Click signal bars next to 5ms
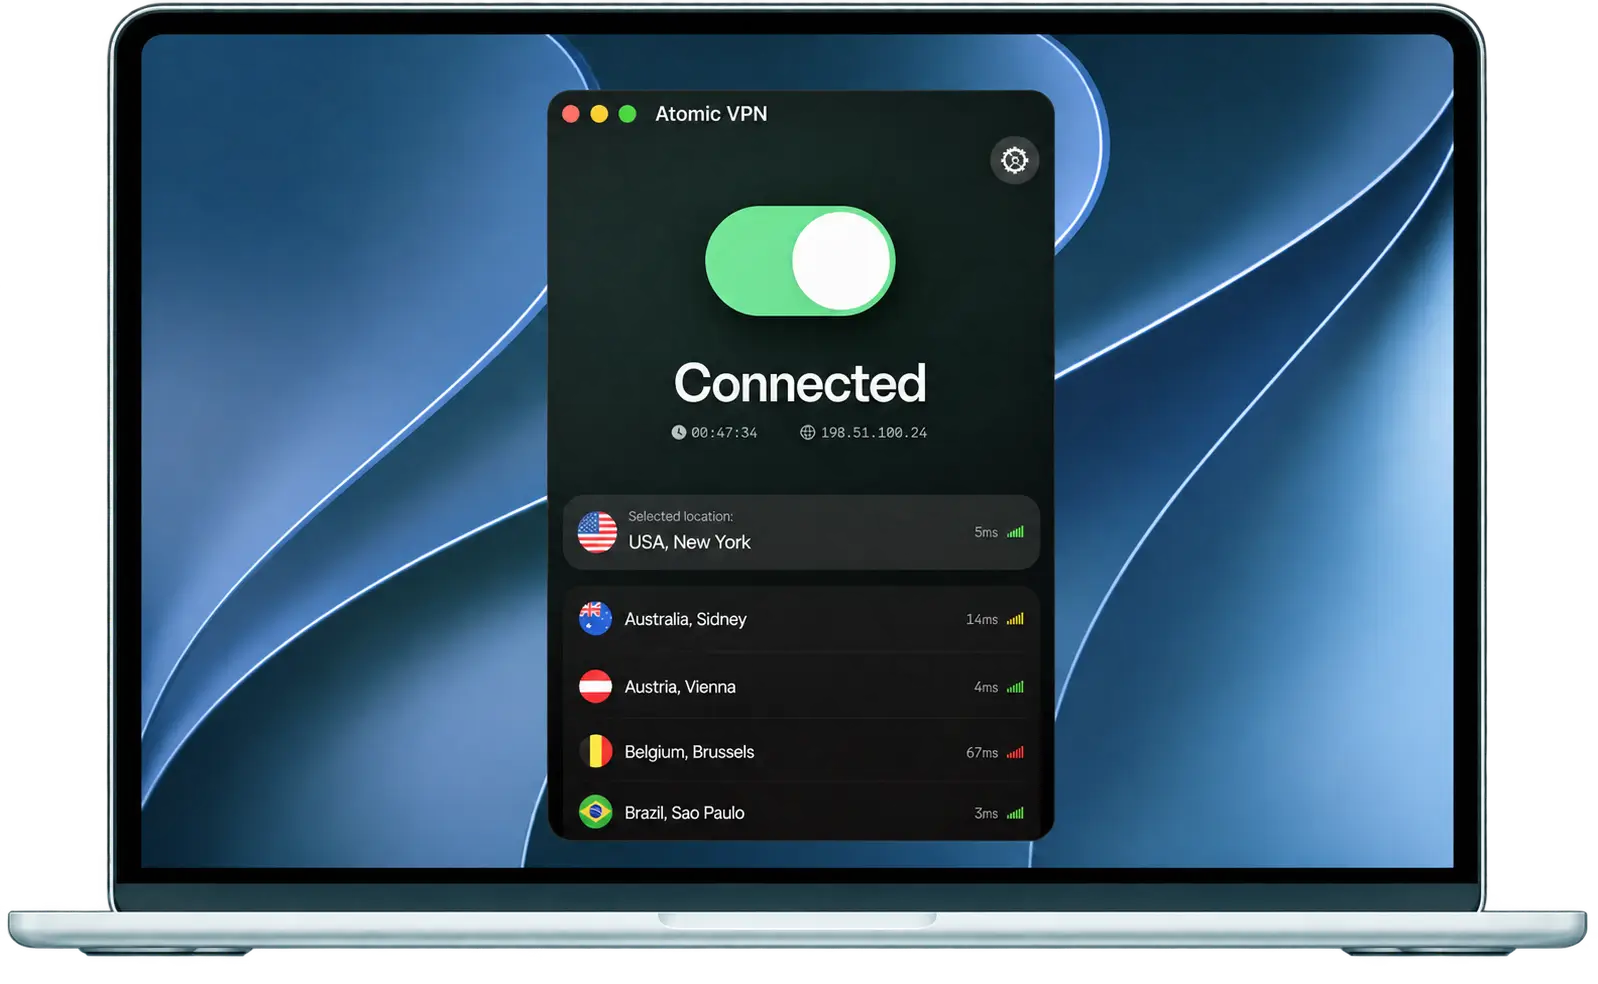This screenshot has height=984, width=1598. [1015, 532]
